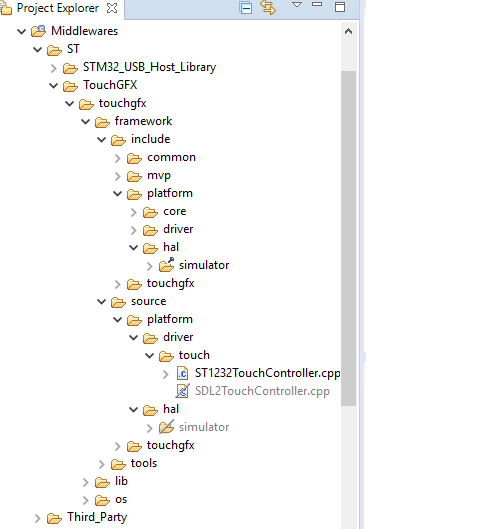Viewport: 480px width, 529px height.
Task: Click the os folder icon
Action: click(102, 500)
